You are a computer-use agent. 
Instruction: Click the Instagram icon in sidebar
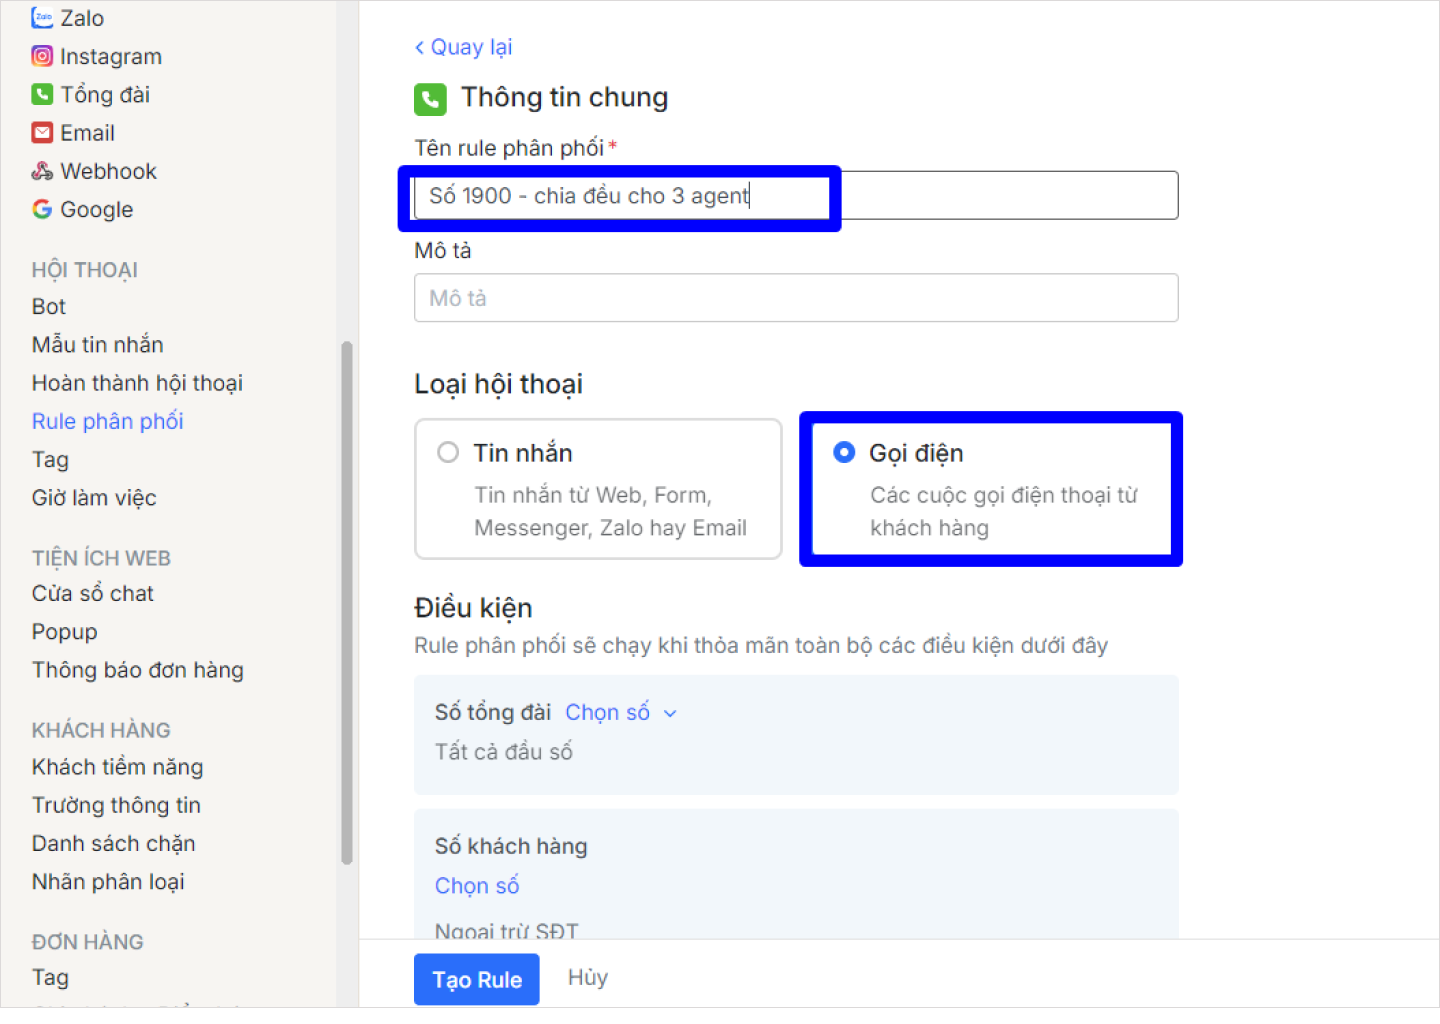(42, 56)
